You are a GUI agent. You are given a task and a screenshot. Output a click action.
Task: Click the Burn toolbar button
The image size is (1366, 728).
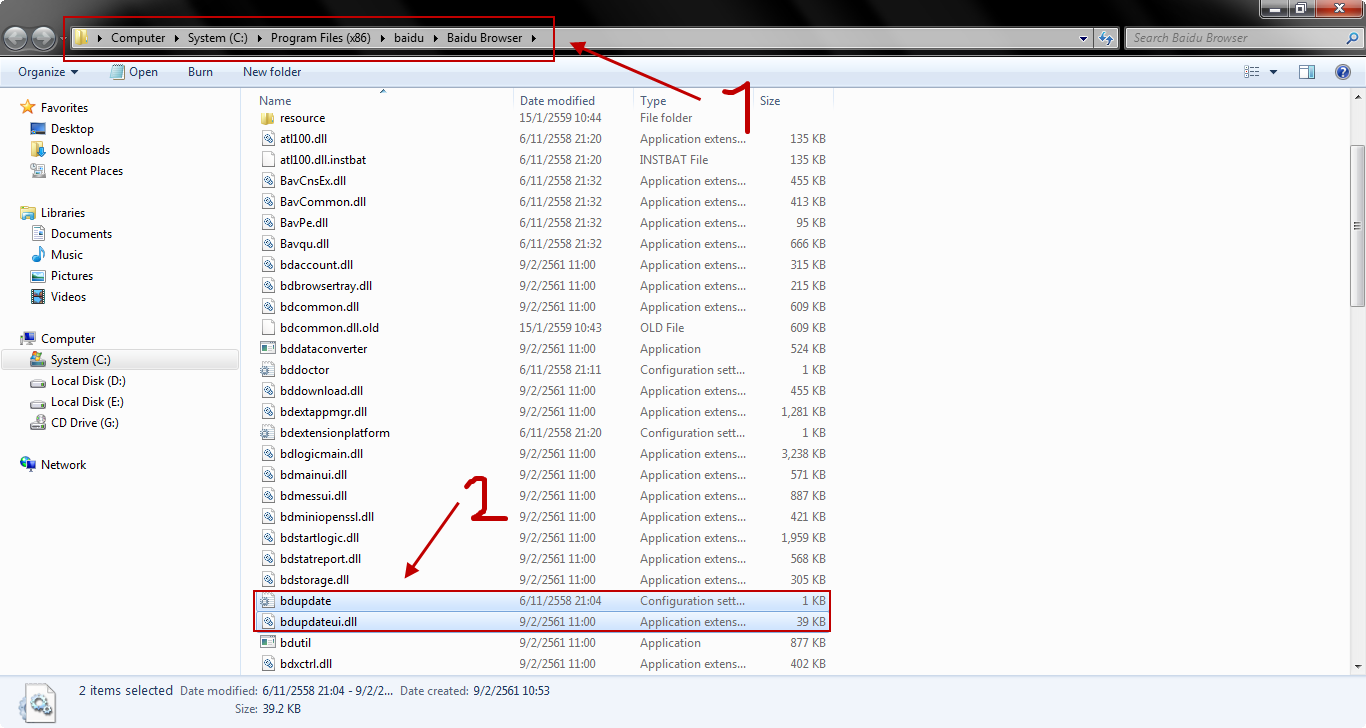point(200,72)
